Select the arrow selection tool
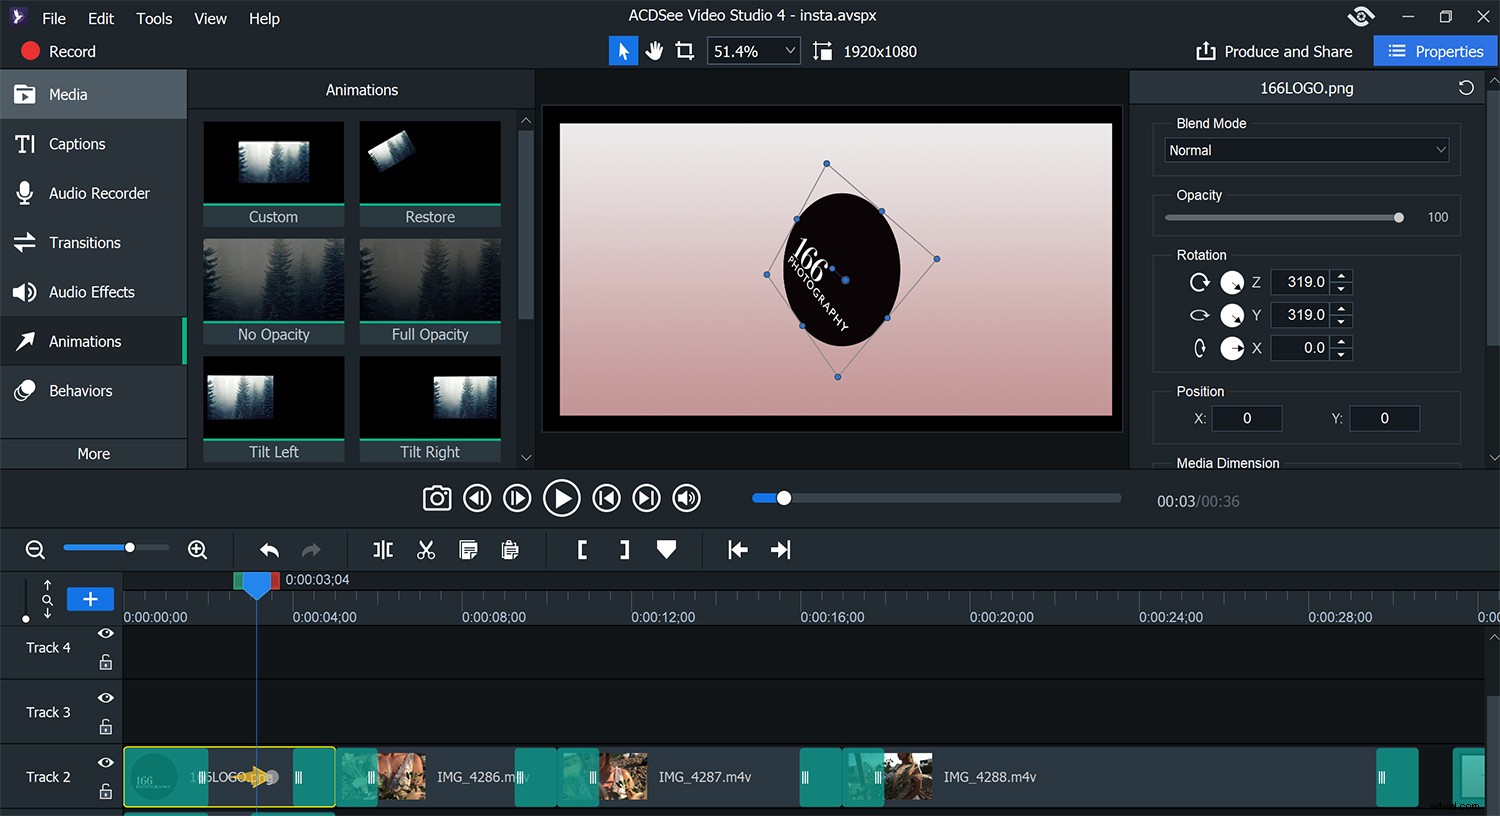This screenshot has height=816, width=1500. click(623, 50)
